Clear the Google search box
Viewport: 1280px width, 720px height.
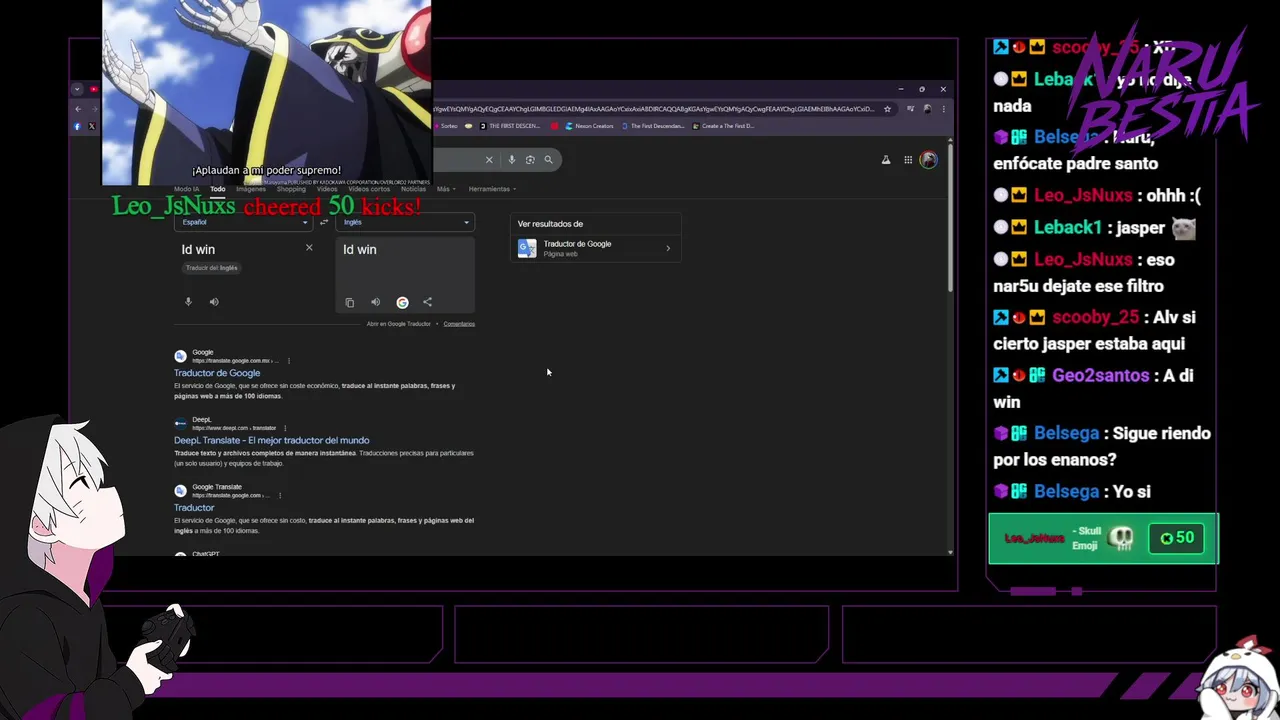coord(489,159)
